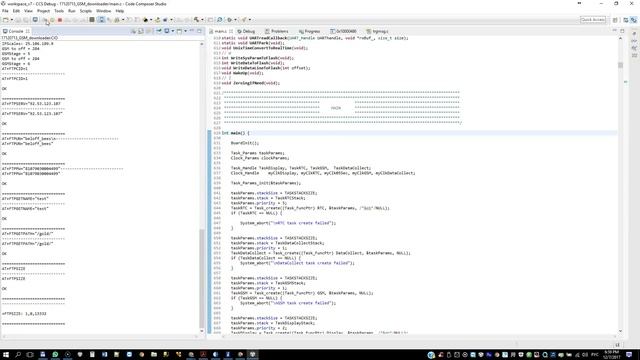Click the black-yellow round toolbar icon

tap(145, 20)
